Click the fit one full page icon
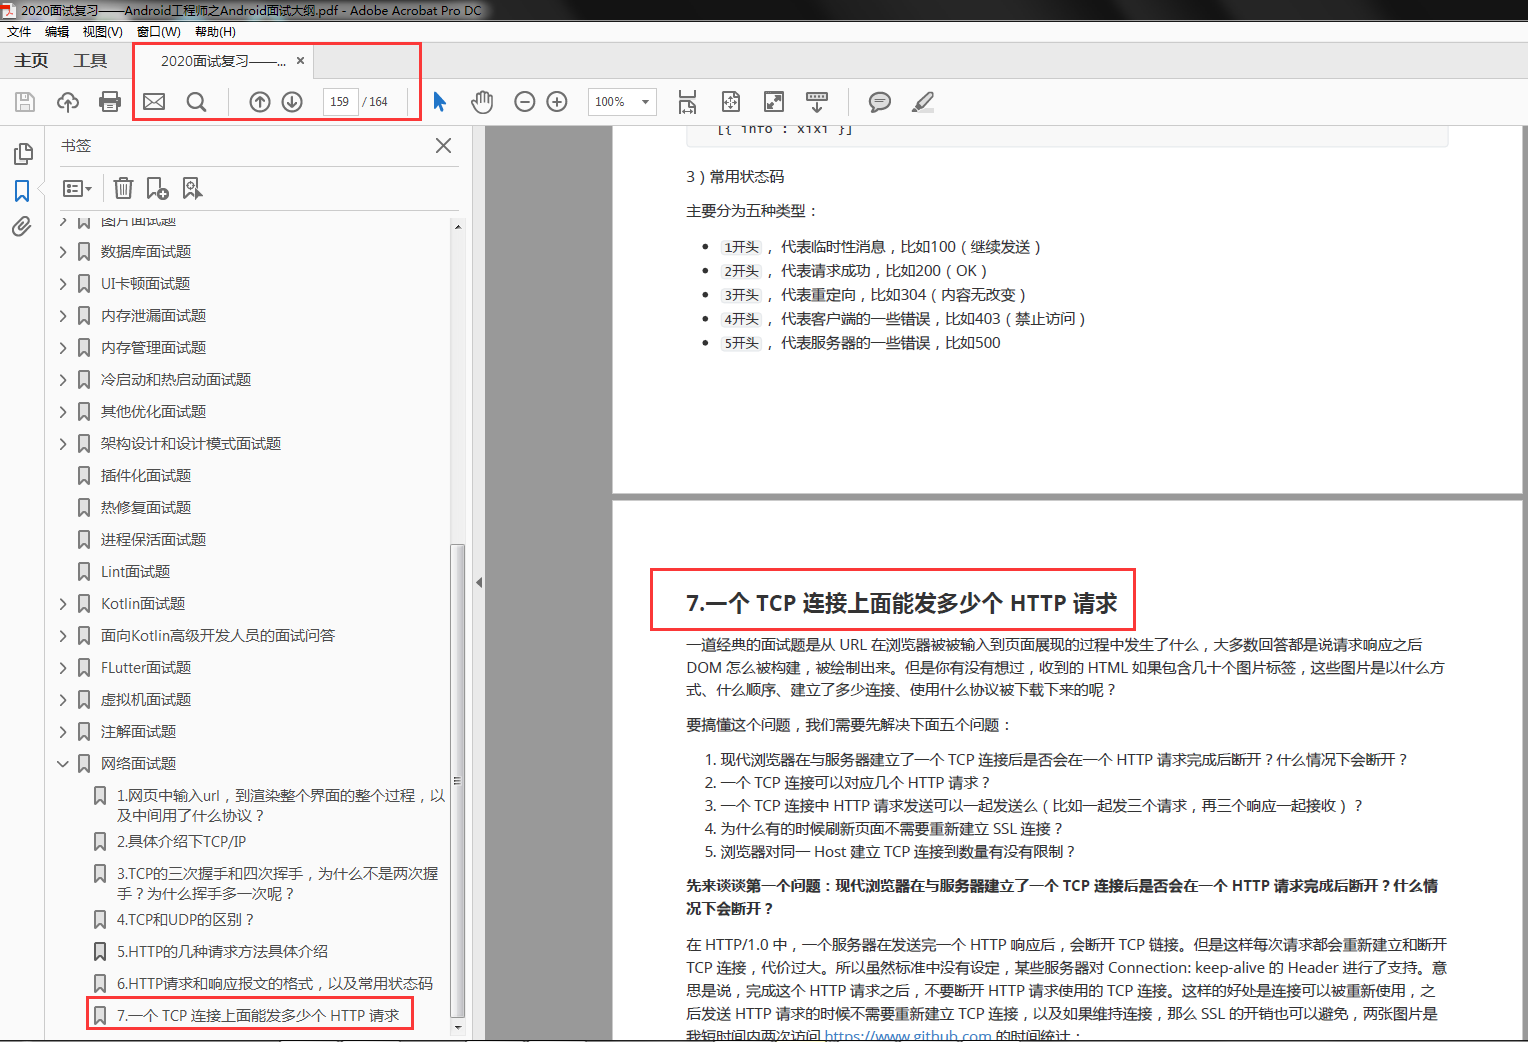1528x1042 pixels. 731,102
